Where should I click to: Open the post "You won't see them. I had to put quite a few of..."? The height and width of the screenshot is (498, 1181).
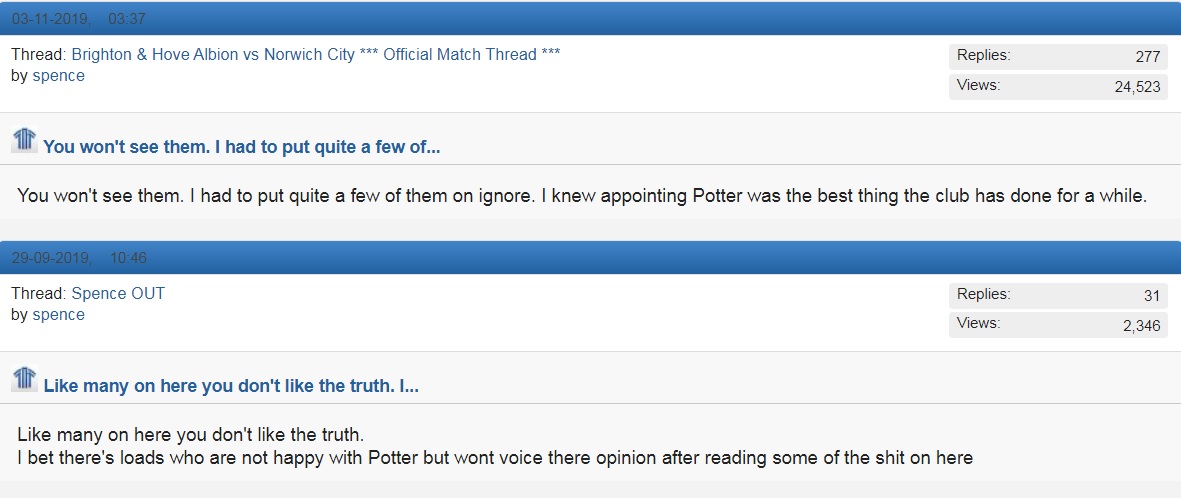click(x=242, y=148)
